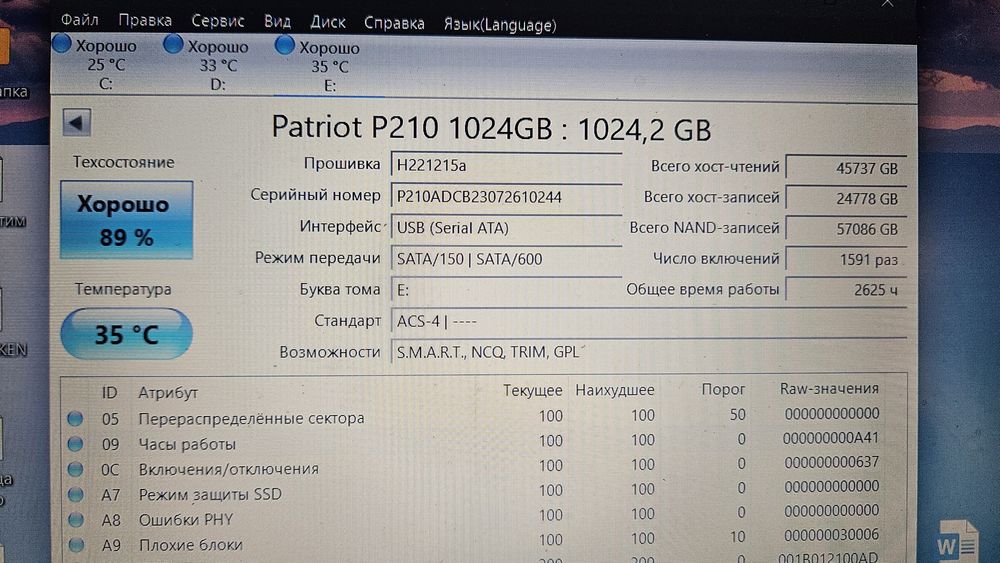Open the Правка menu

[145, 20]
